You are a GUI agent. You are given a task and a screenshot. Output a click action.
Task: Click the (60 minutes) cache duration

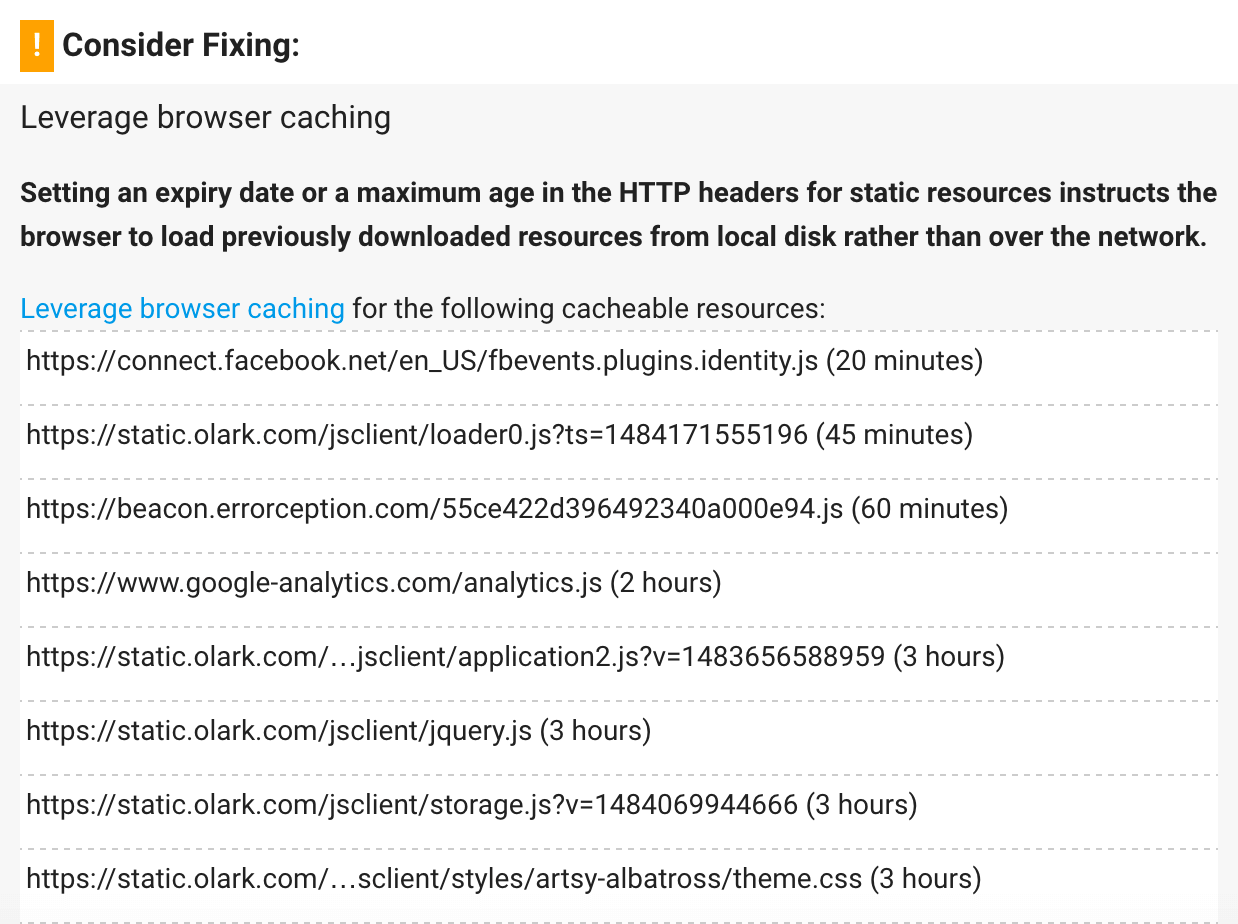(x=929, y=508)
